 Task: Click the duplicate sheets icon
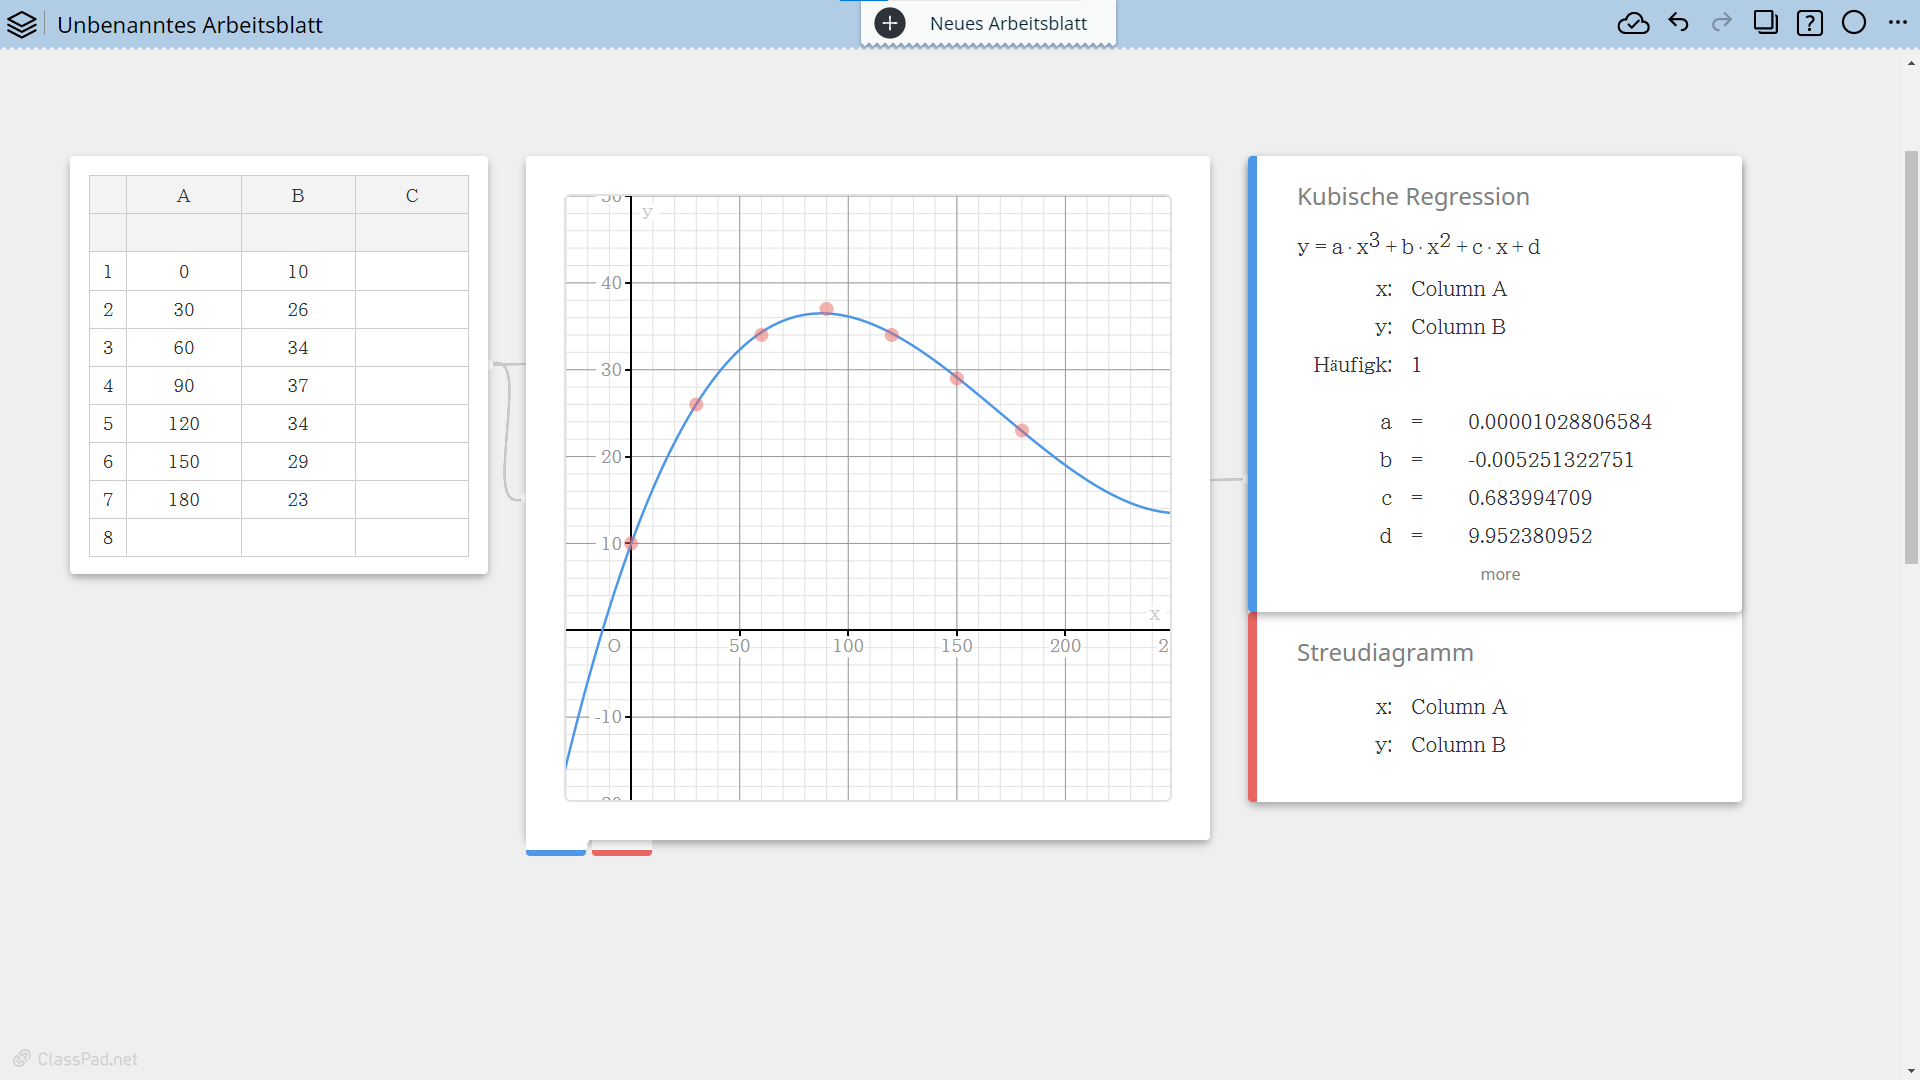(1765, 23)
